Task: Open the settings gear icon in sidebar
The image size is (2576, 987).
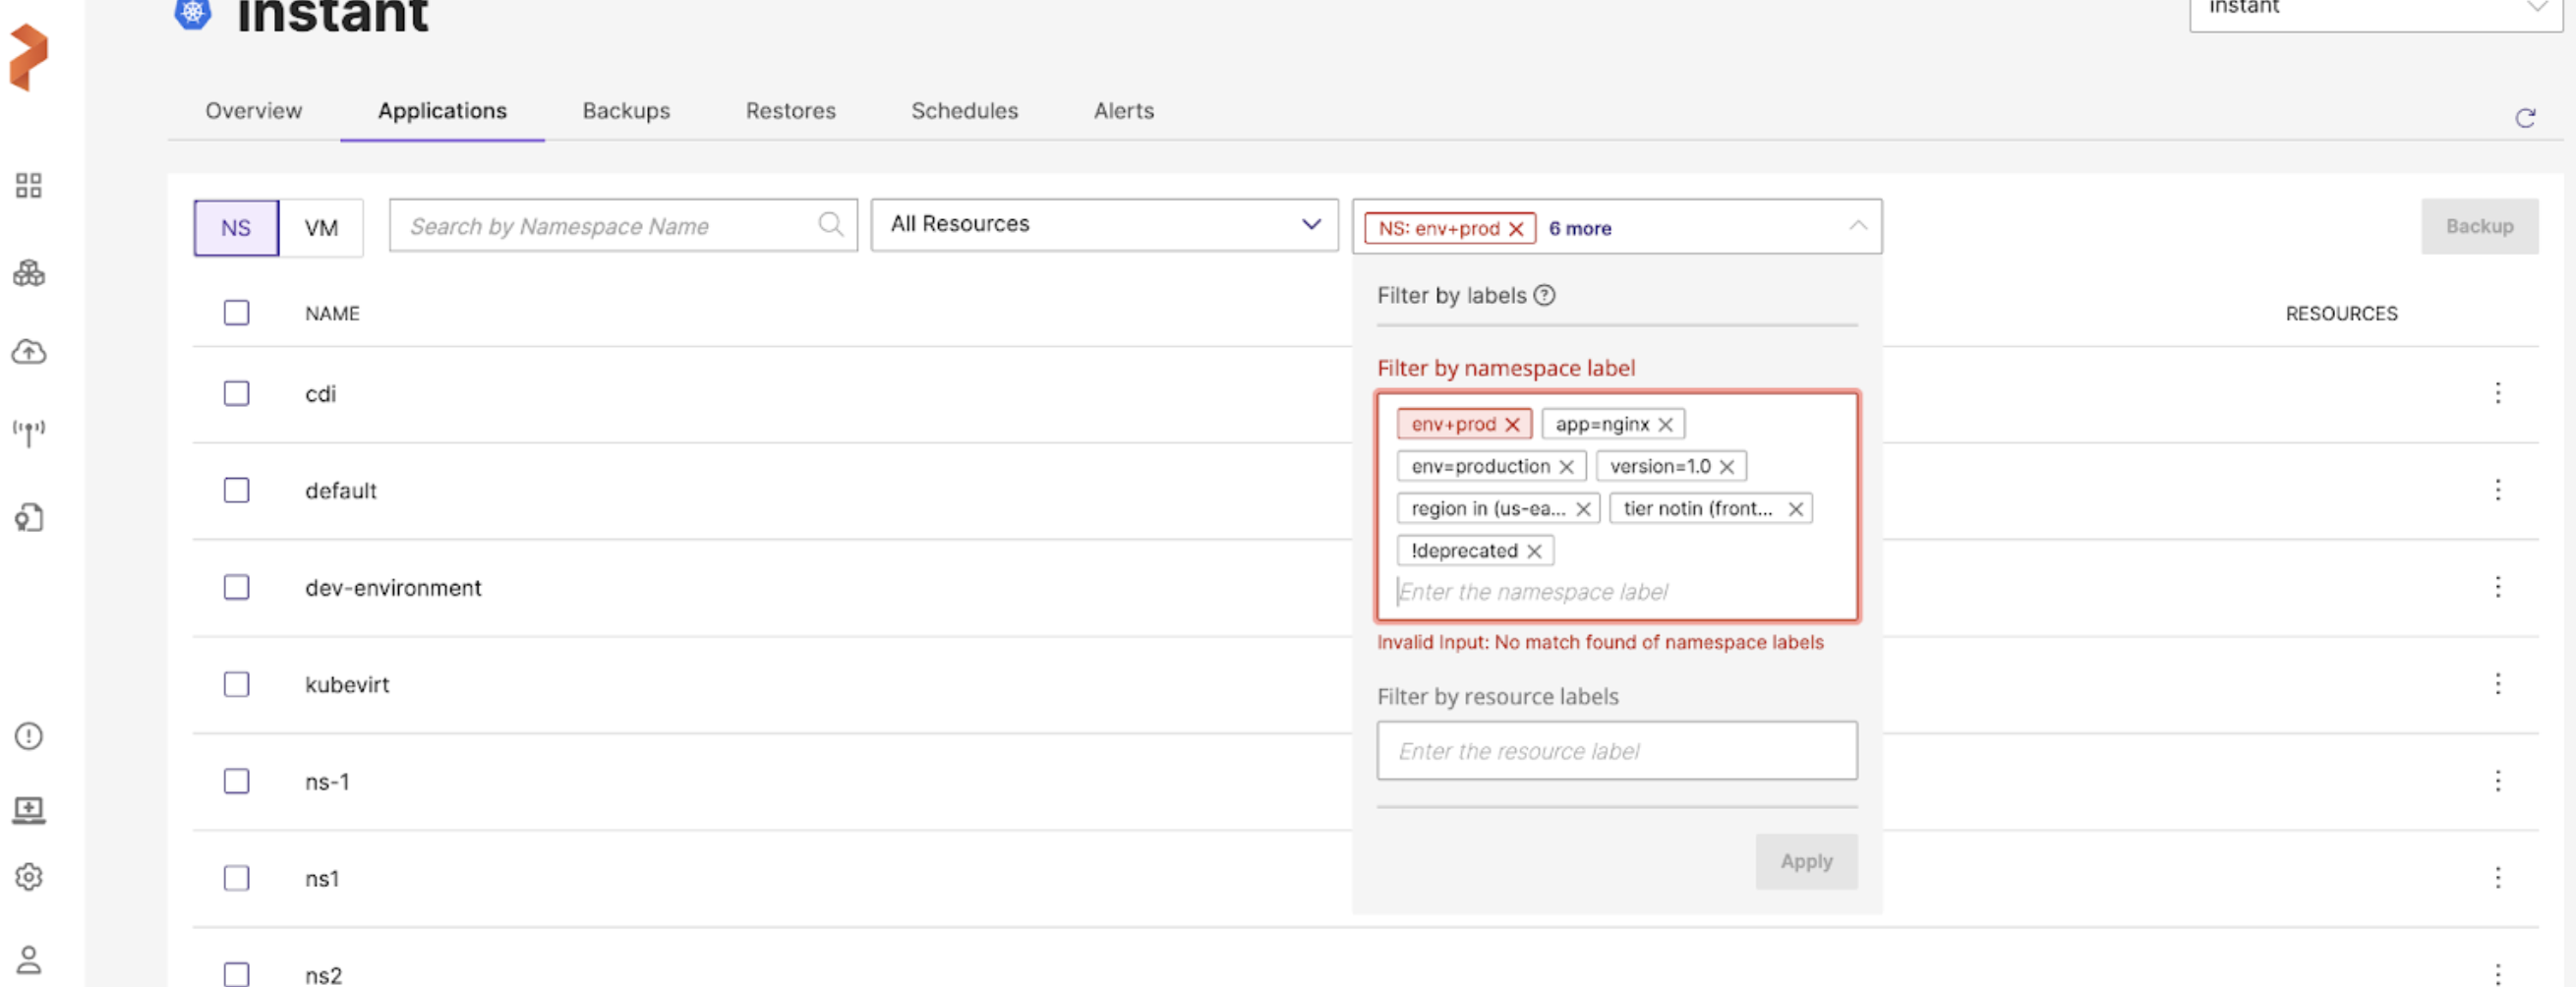Action: (x=29, y=876)
